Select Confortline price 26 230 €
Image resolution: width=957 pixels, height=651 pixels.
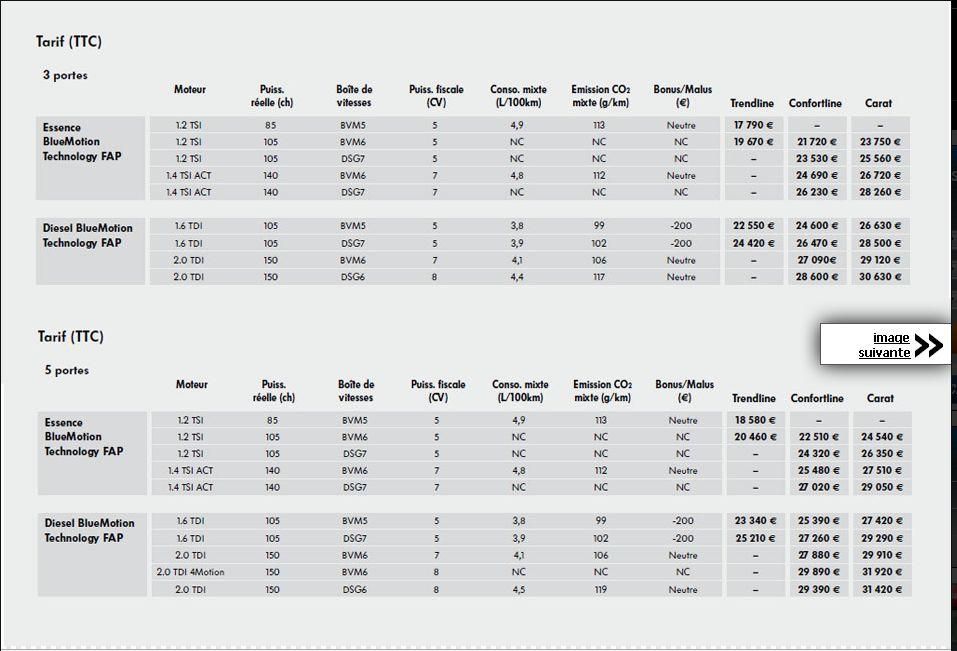(x=817, y=192)
